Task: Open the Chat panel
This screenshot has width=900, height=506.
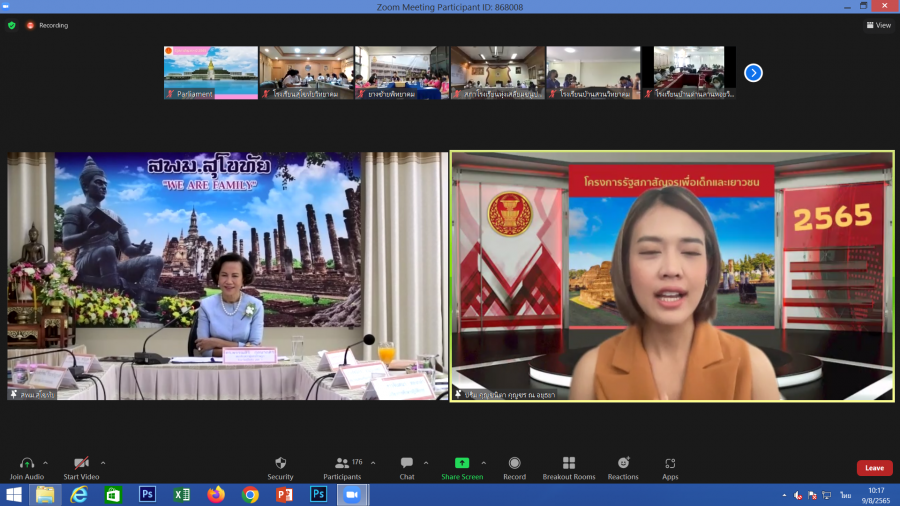Action: (x=407, y=467)
